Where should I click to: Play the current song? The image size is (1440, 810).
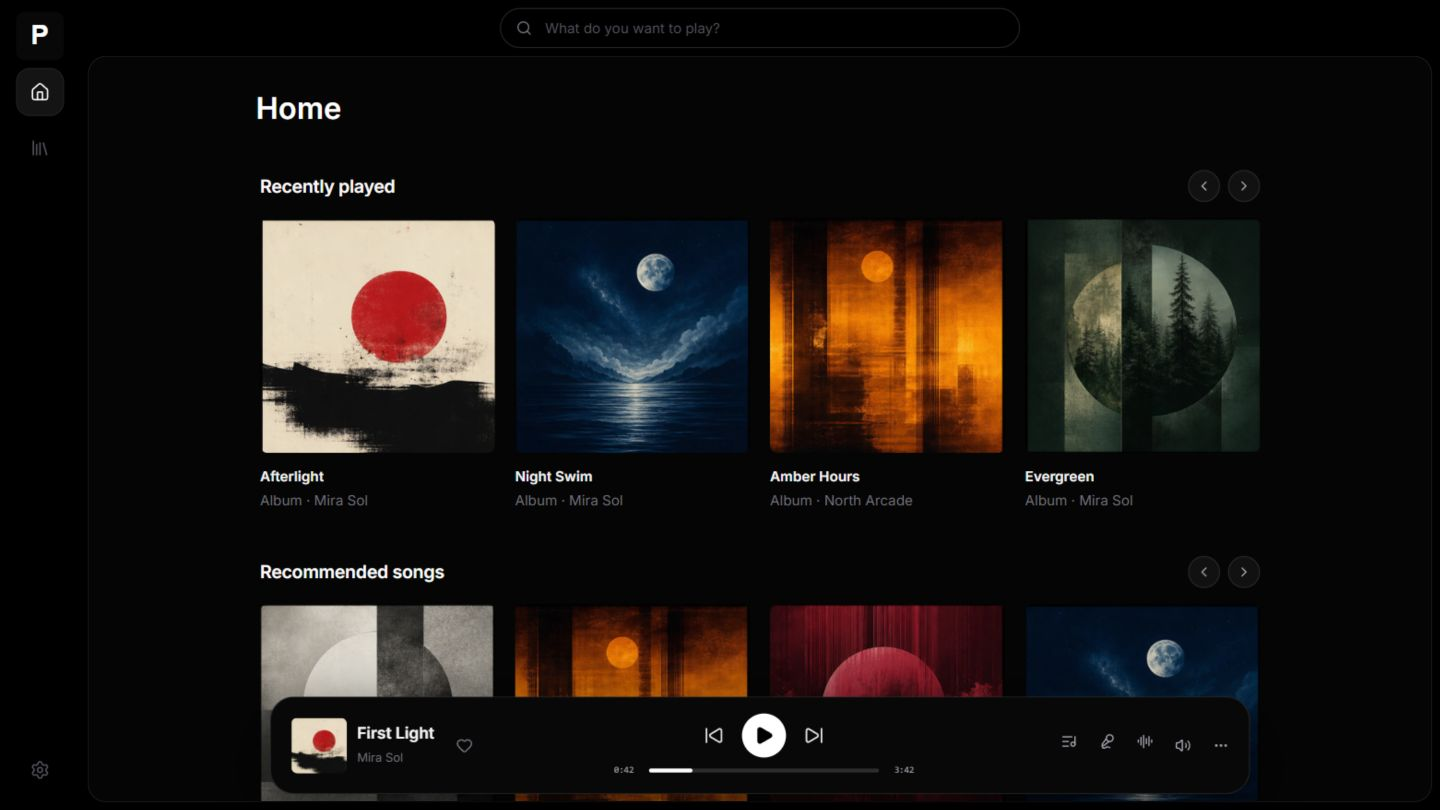tap(764, 735)
